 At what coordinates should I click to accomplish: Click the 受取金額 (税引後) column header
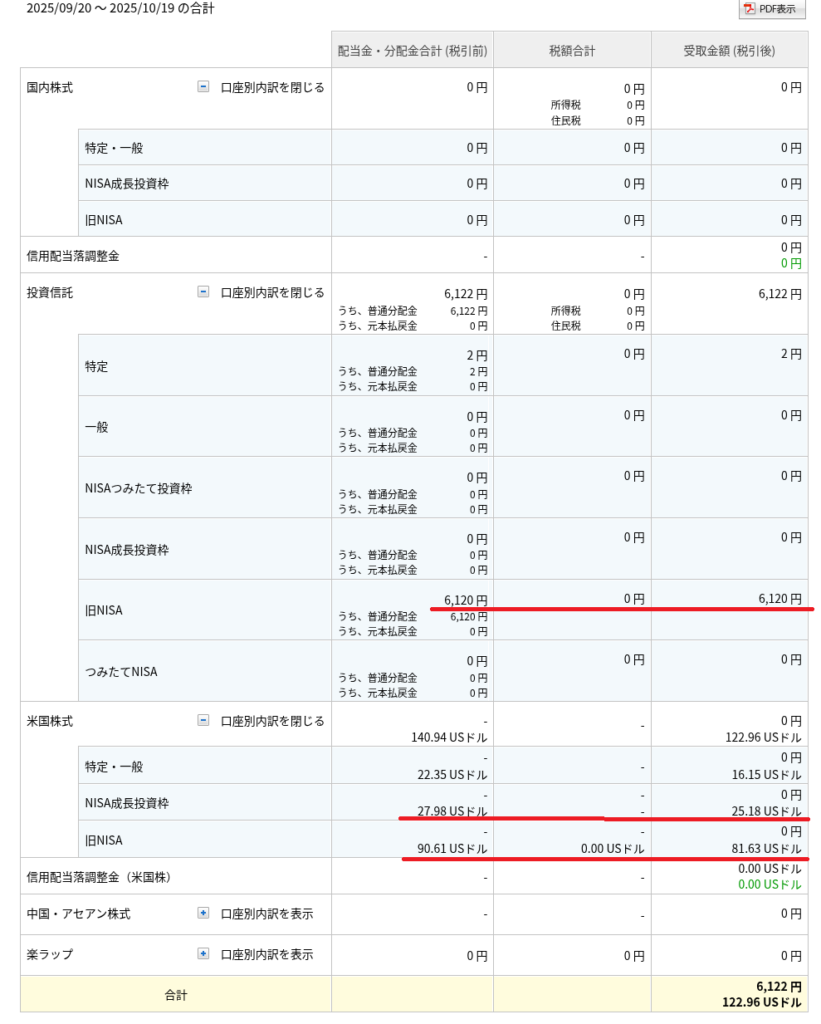click(729, 48)
